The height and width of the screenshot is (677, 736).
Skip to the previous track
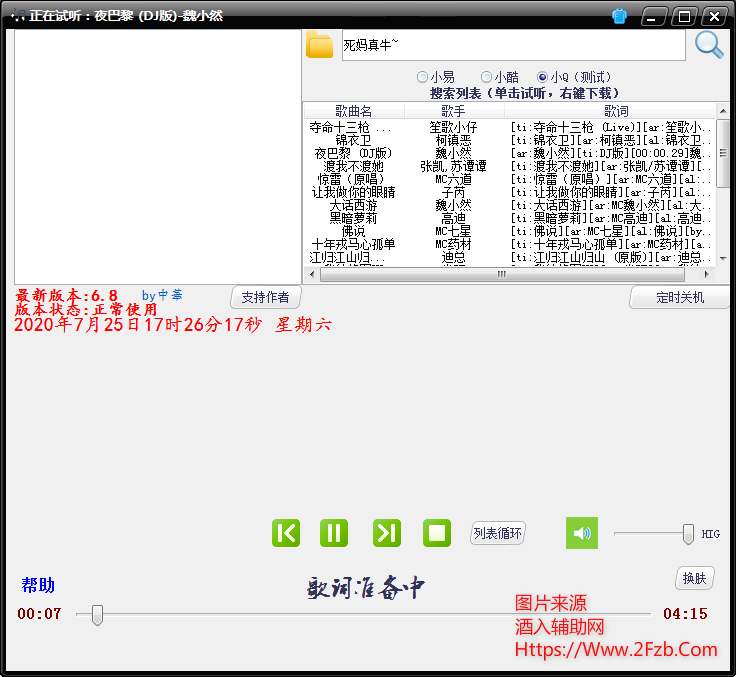[x=286, y=533]
